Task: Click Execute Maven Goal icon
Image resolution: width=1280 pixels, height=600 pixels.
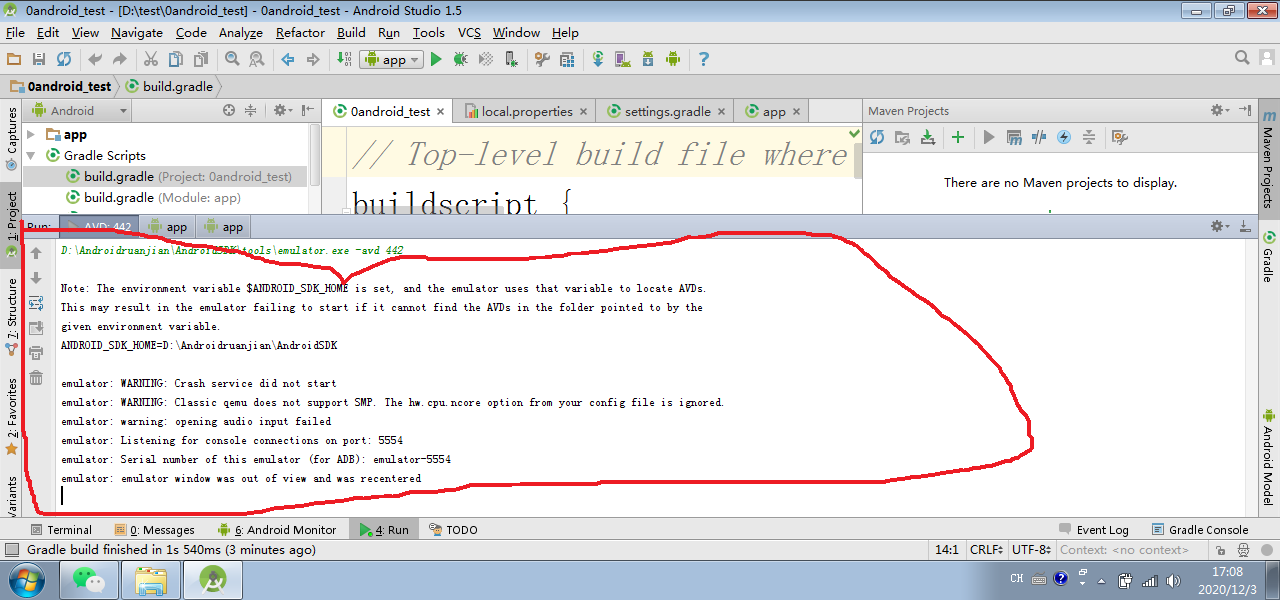Action: (1014, 137)
